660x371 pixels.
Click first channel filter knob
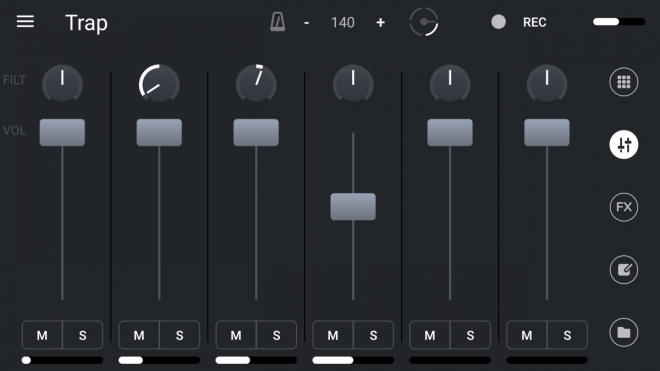(x=62, y=83)
